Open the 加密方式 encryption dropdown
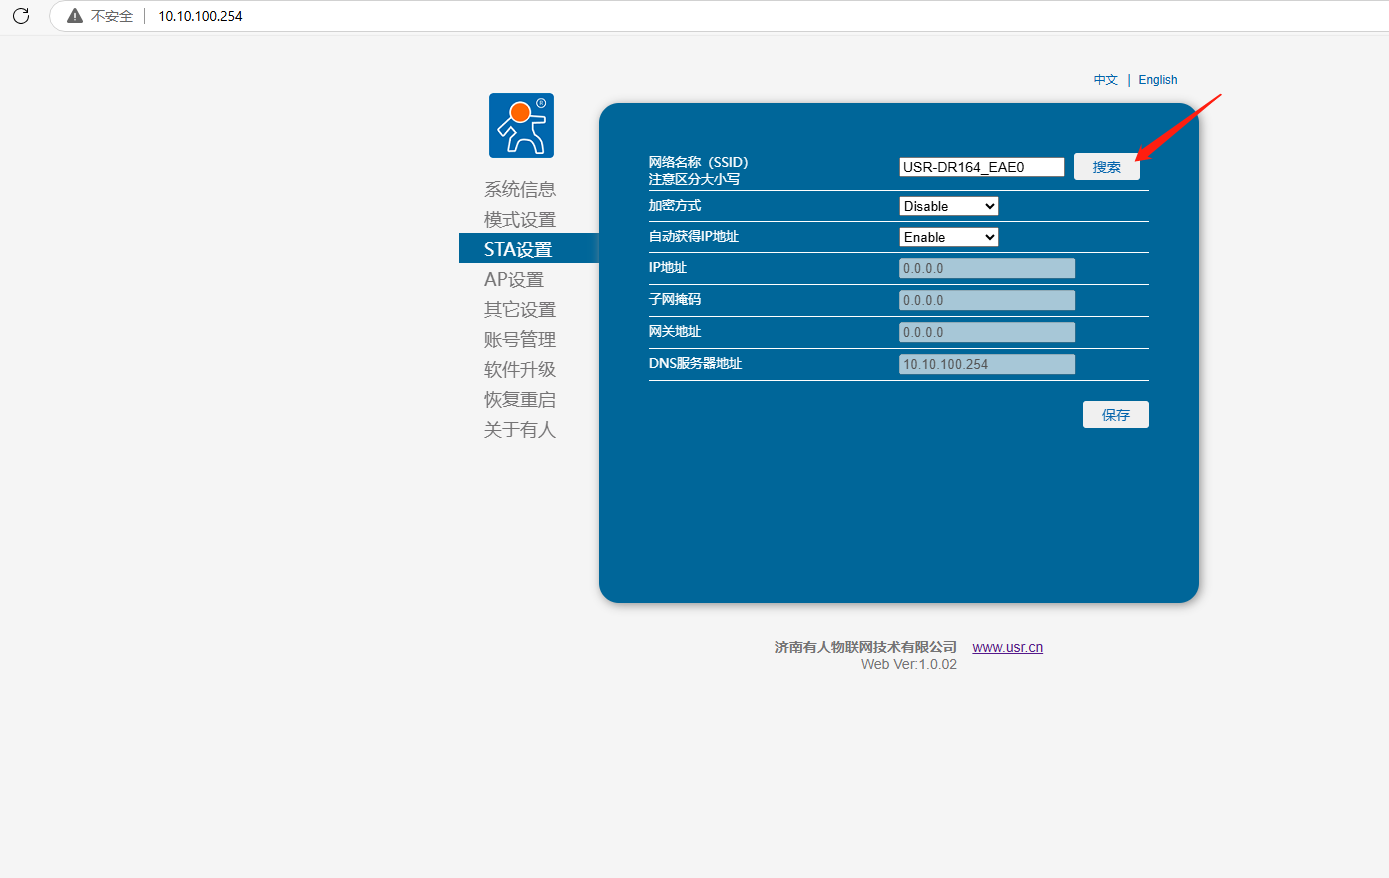Viewport: 1389px width, 878px height. 949,206
